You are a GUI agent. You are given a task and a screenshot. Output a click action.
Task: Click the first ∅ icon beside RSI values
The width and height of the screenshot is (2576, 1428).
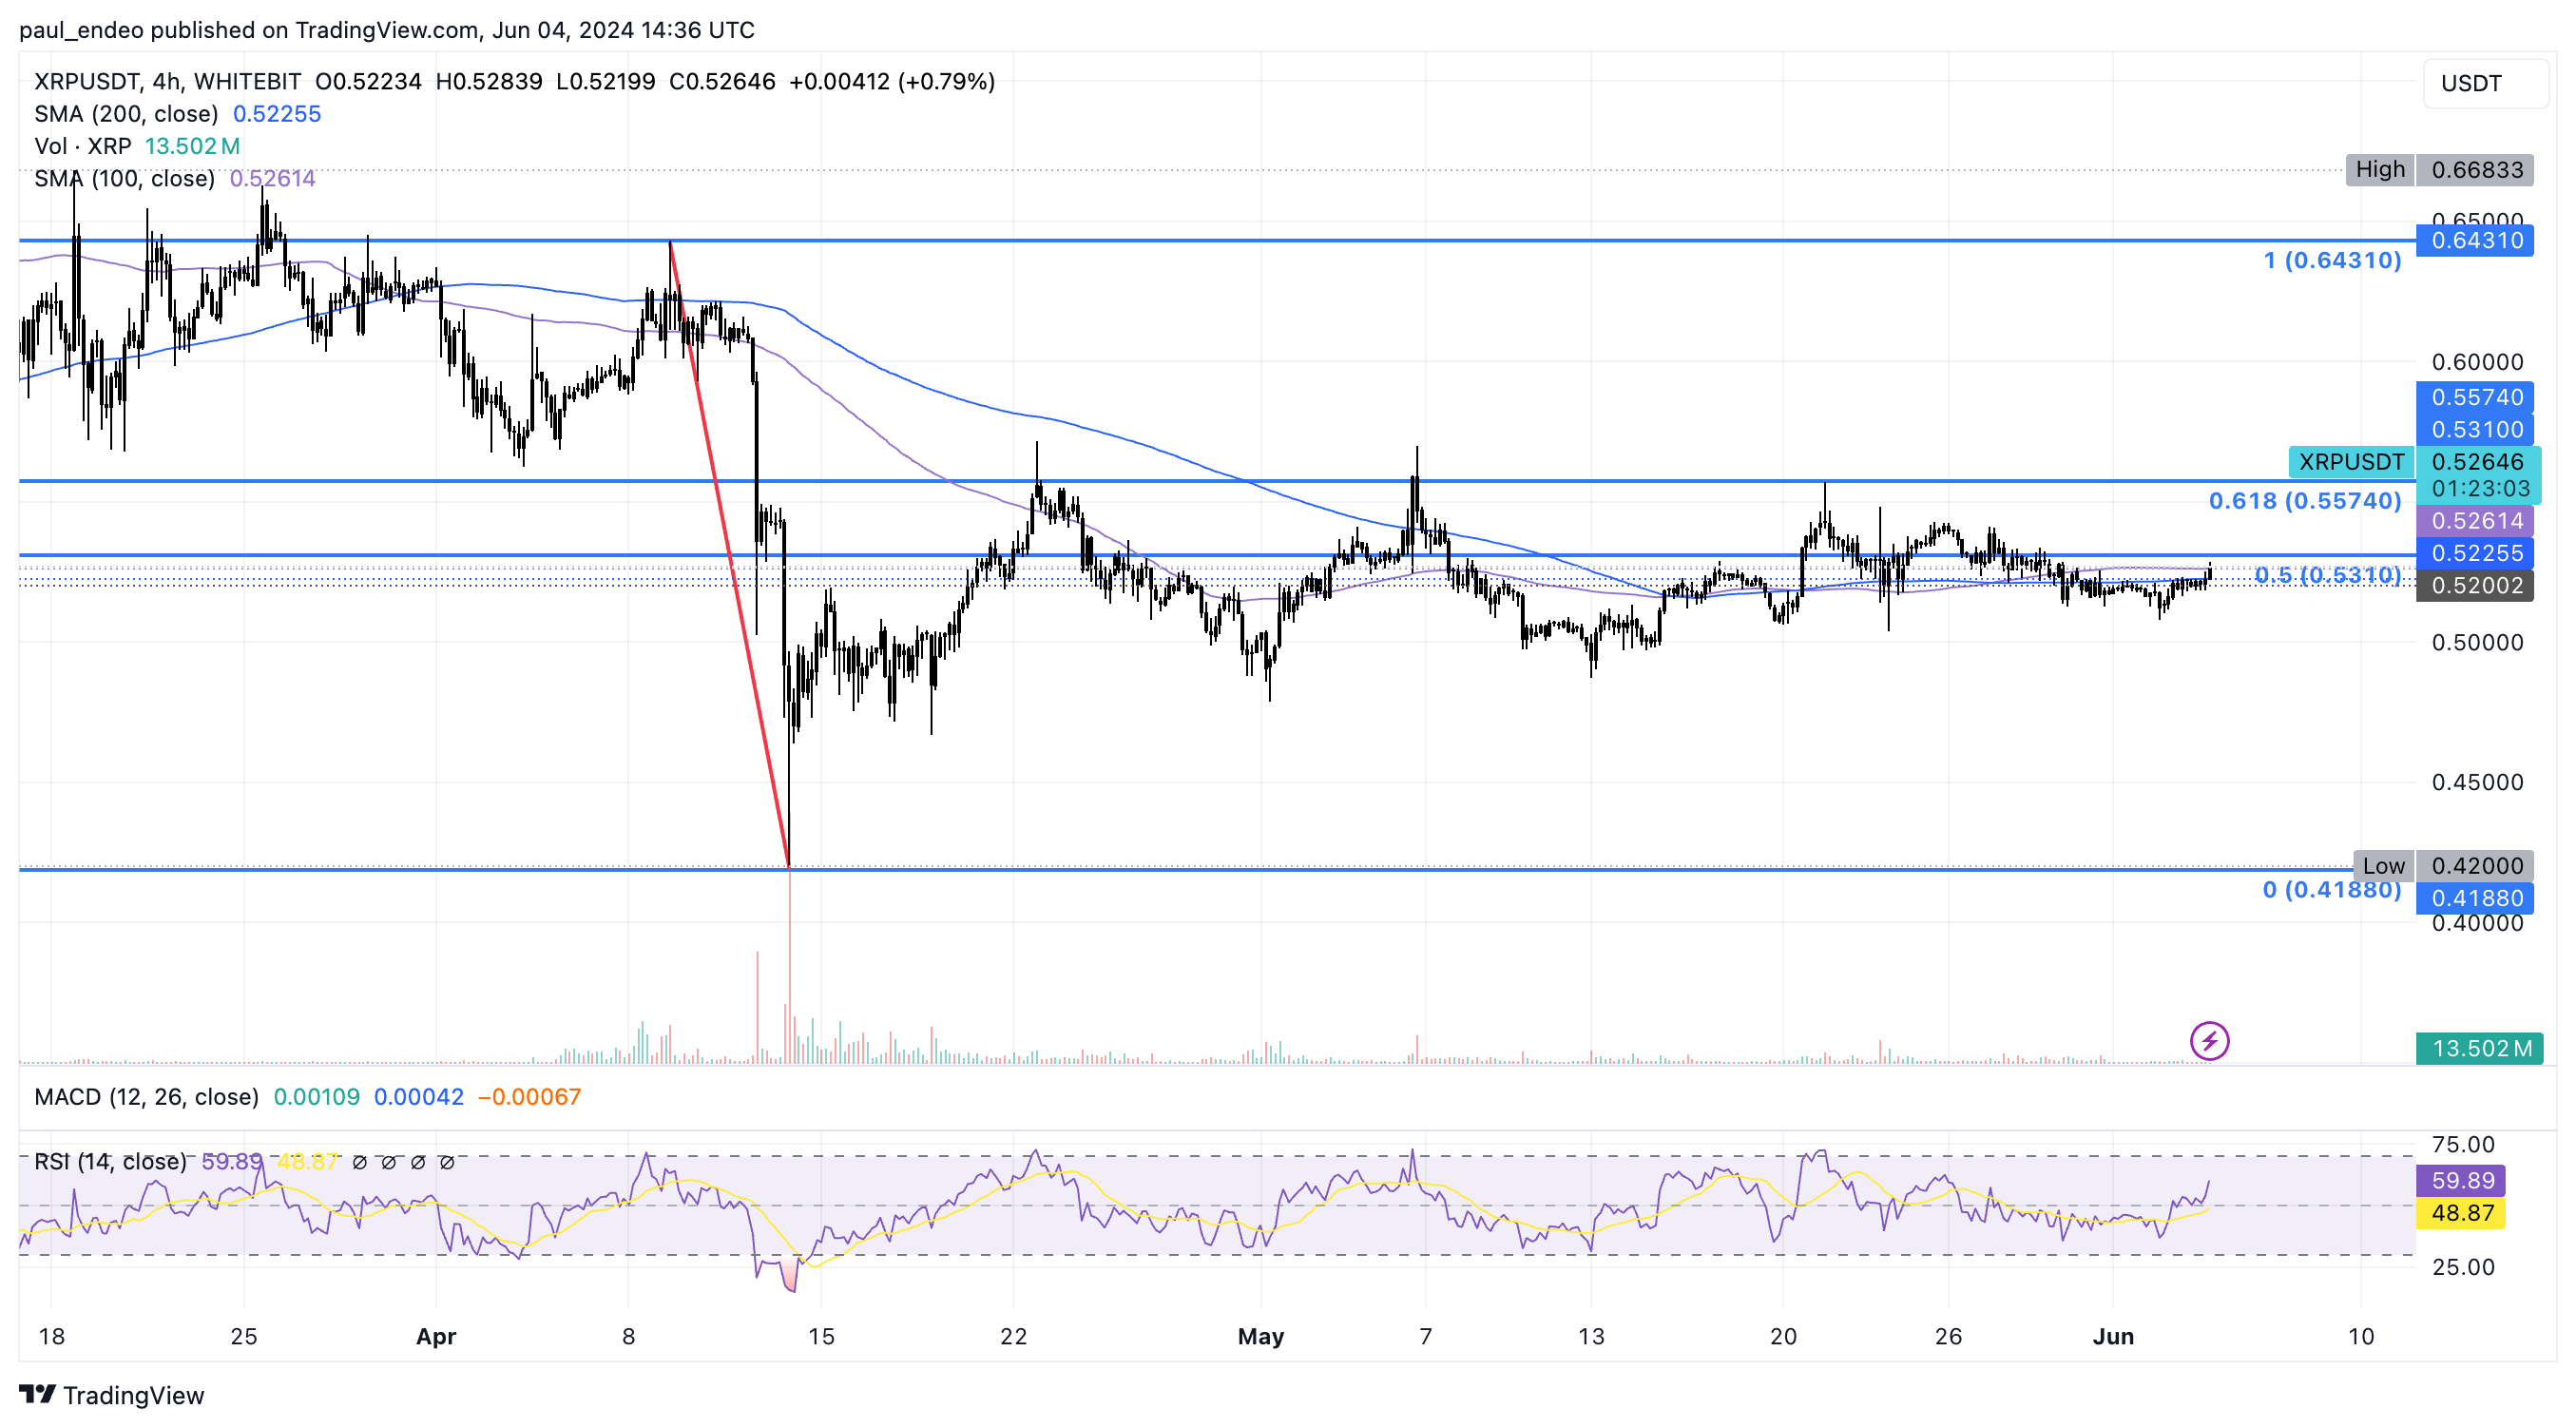(x=360, y=1162)
